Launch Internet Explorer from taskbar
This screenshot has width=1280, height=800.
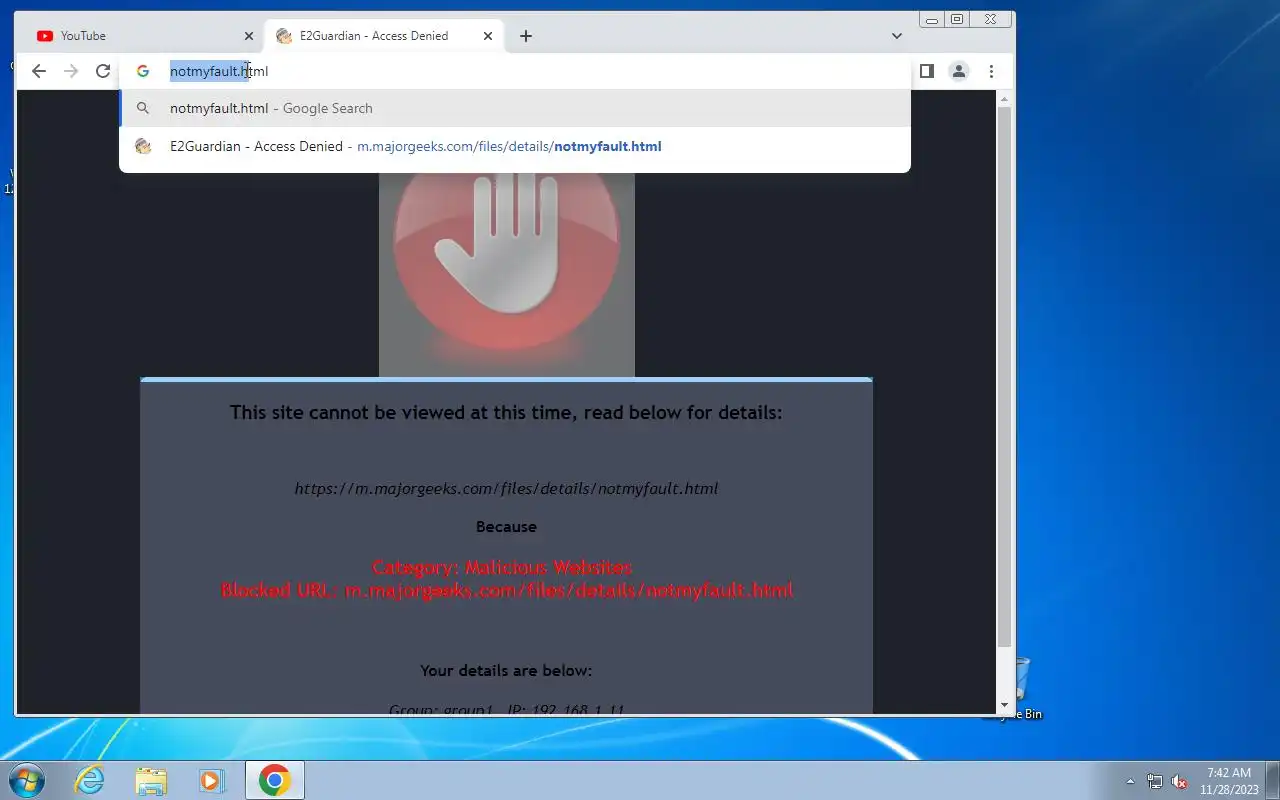(x=90, y=780)
